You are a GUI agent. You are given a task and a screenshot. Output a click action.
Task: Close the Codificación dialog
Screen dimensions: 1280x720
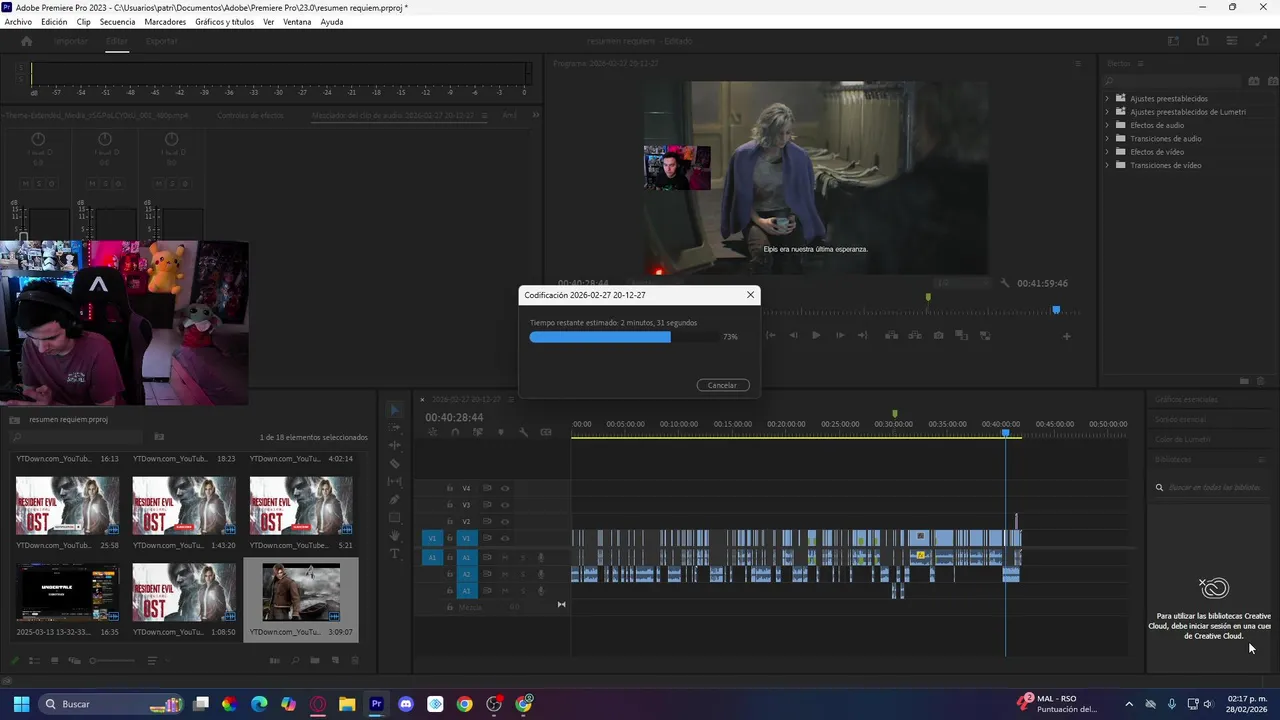click(750, 295)
